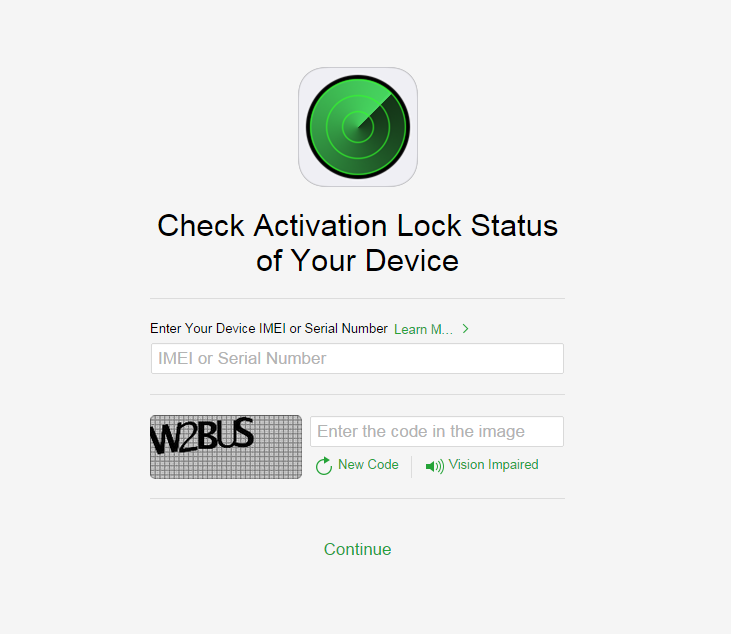Viewport: 731px width, 634px height.
Task: Click the W2BUS distorted letters
Action: [x=202, y=435]
